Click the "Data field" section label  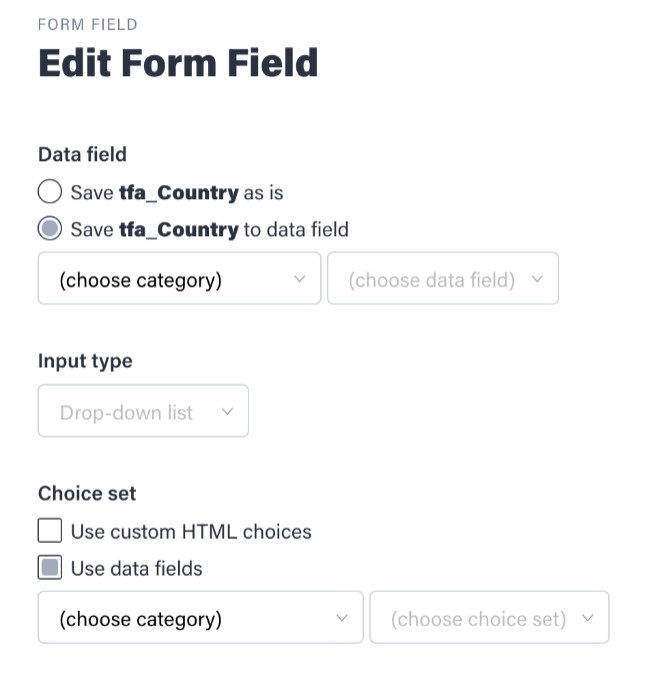(82, 154)
